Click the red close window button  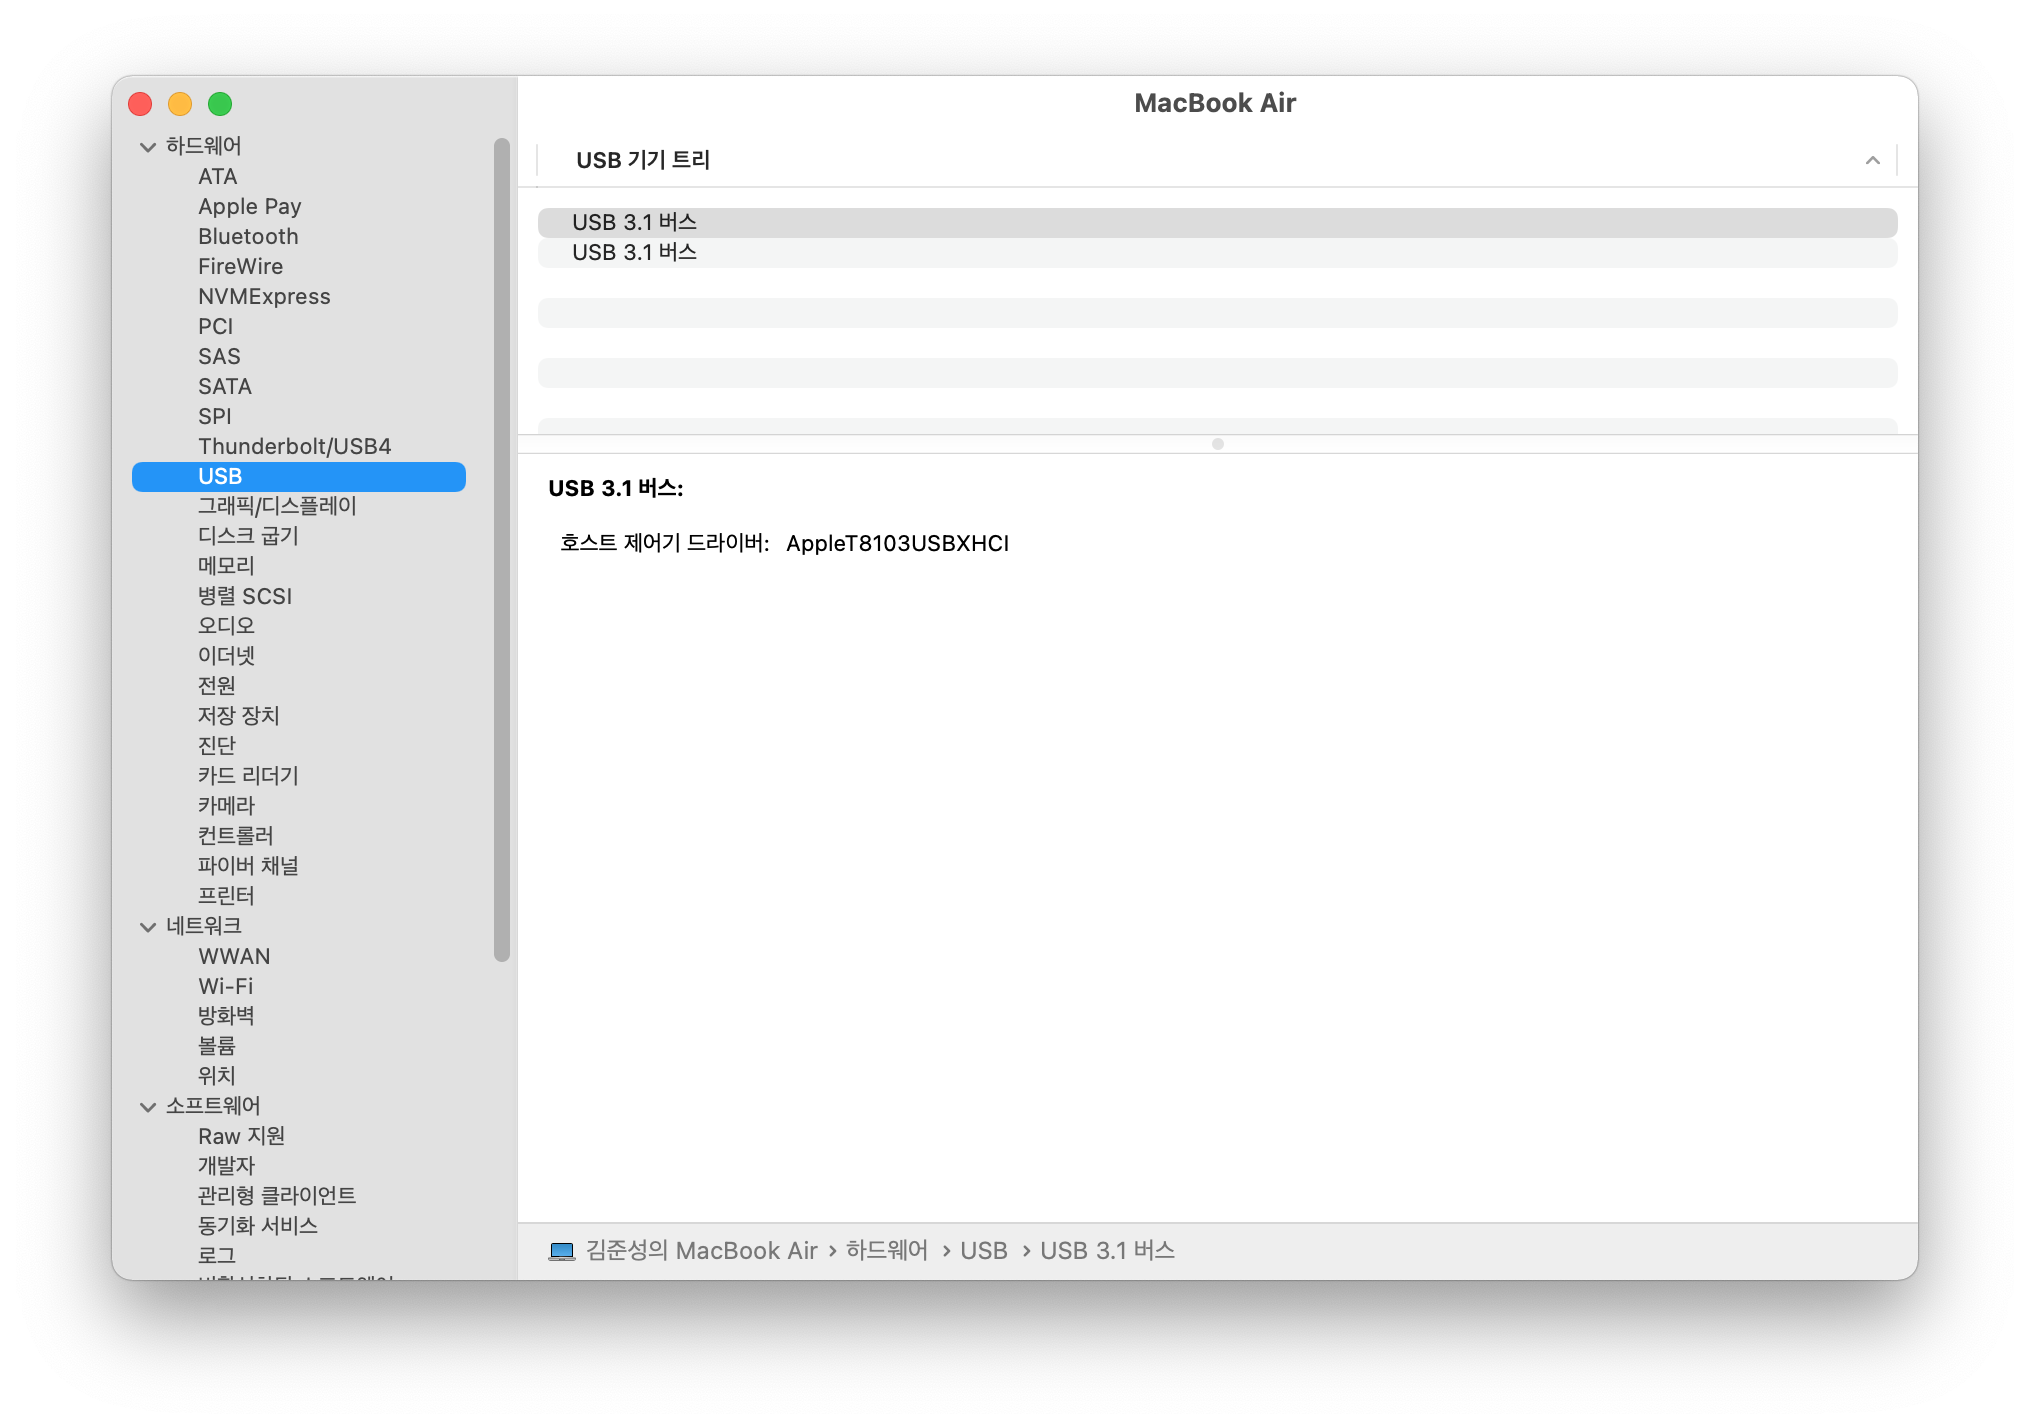[140, 104]
